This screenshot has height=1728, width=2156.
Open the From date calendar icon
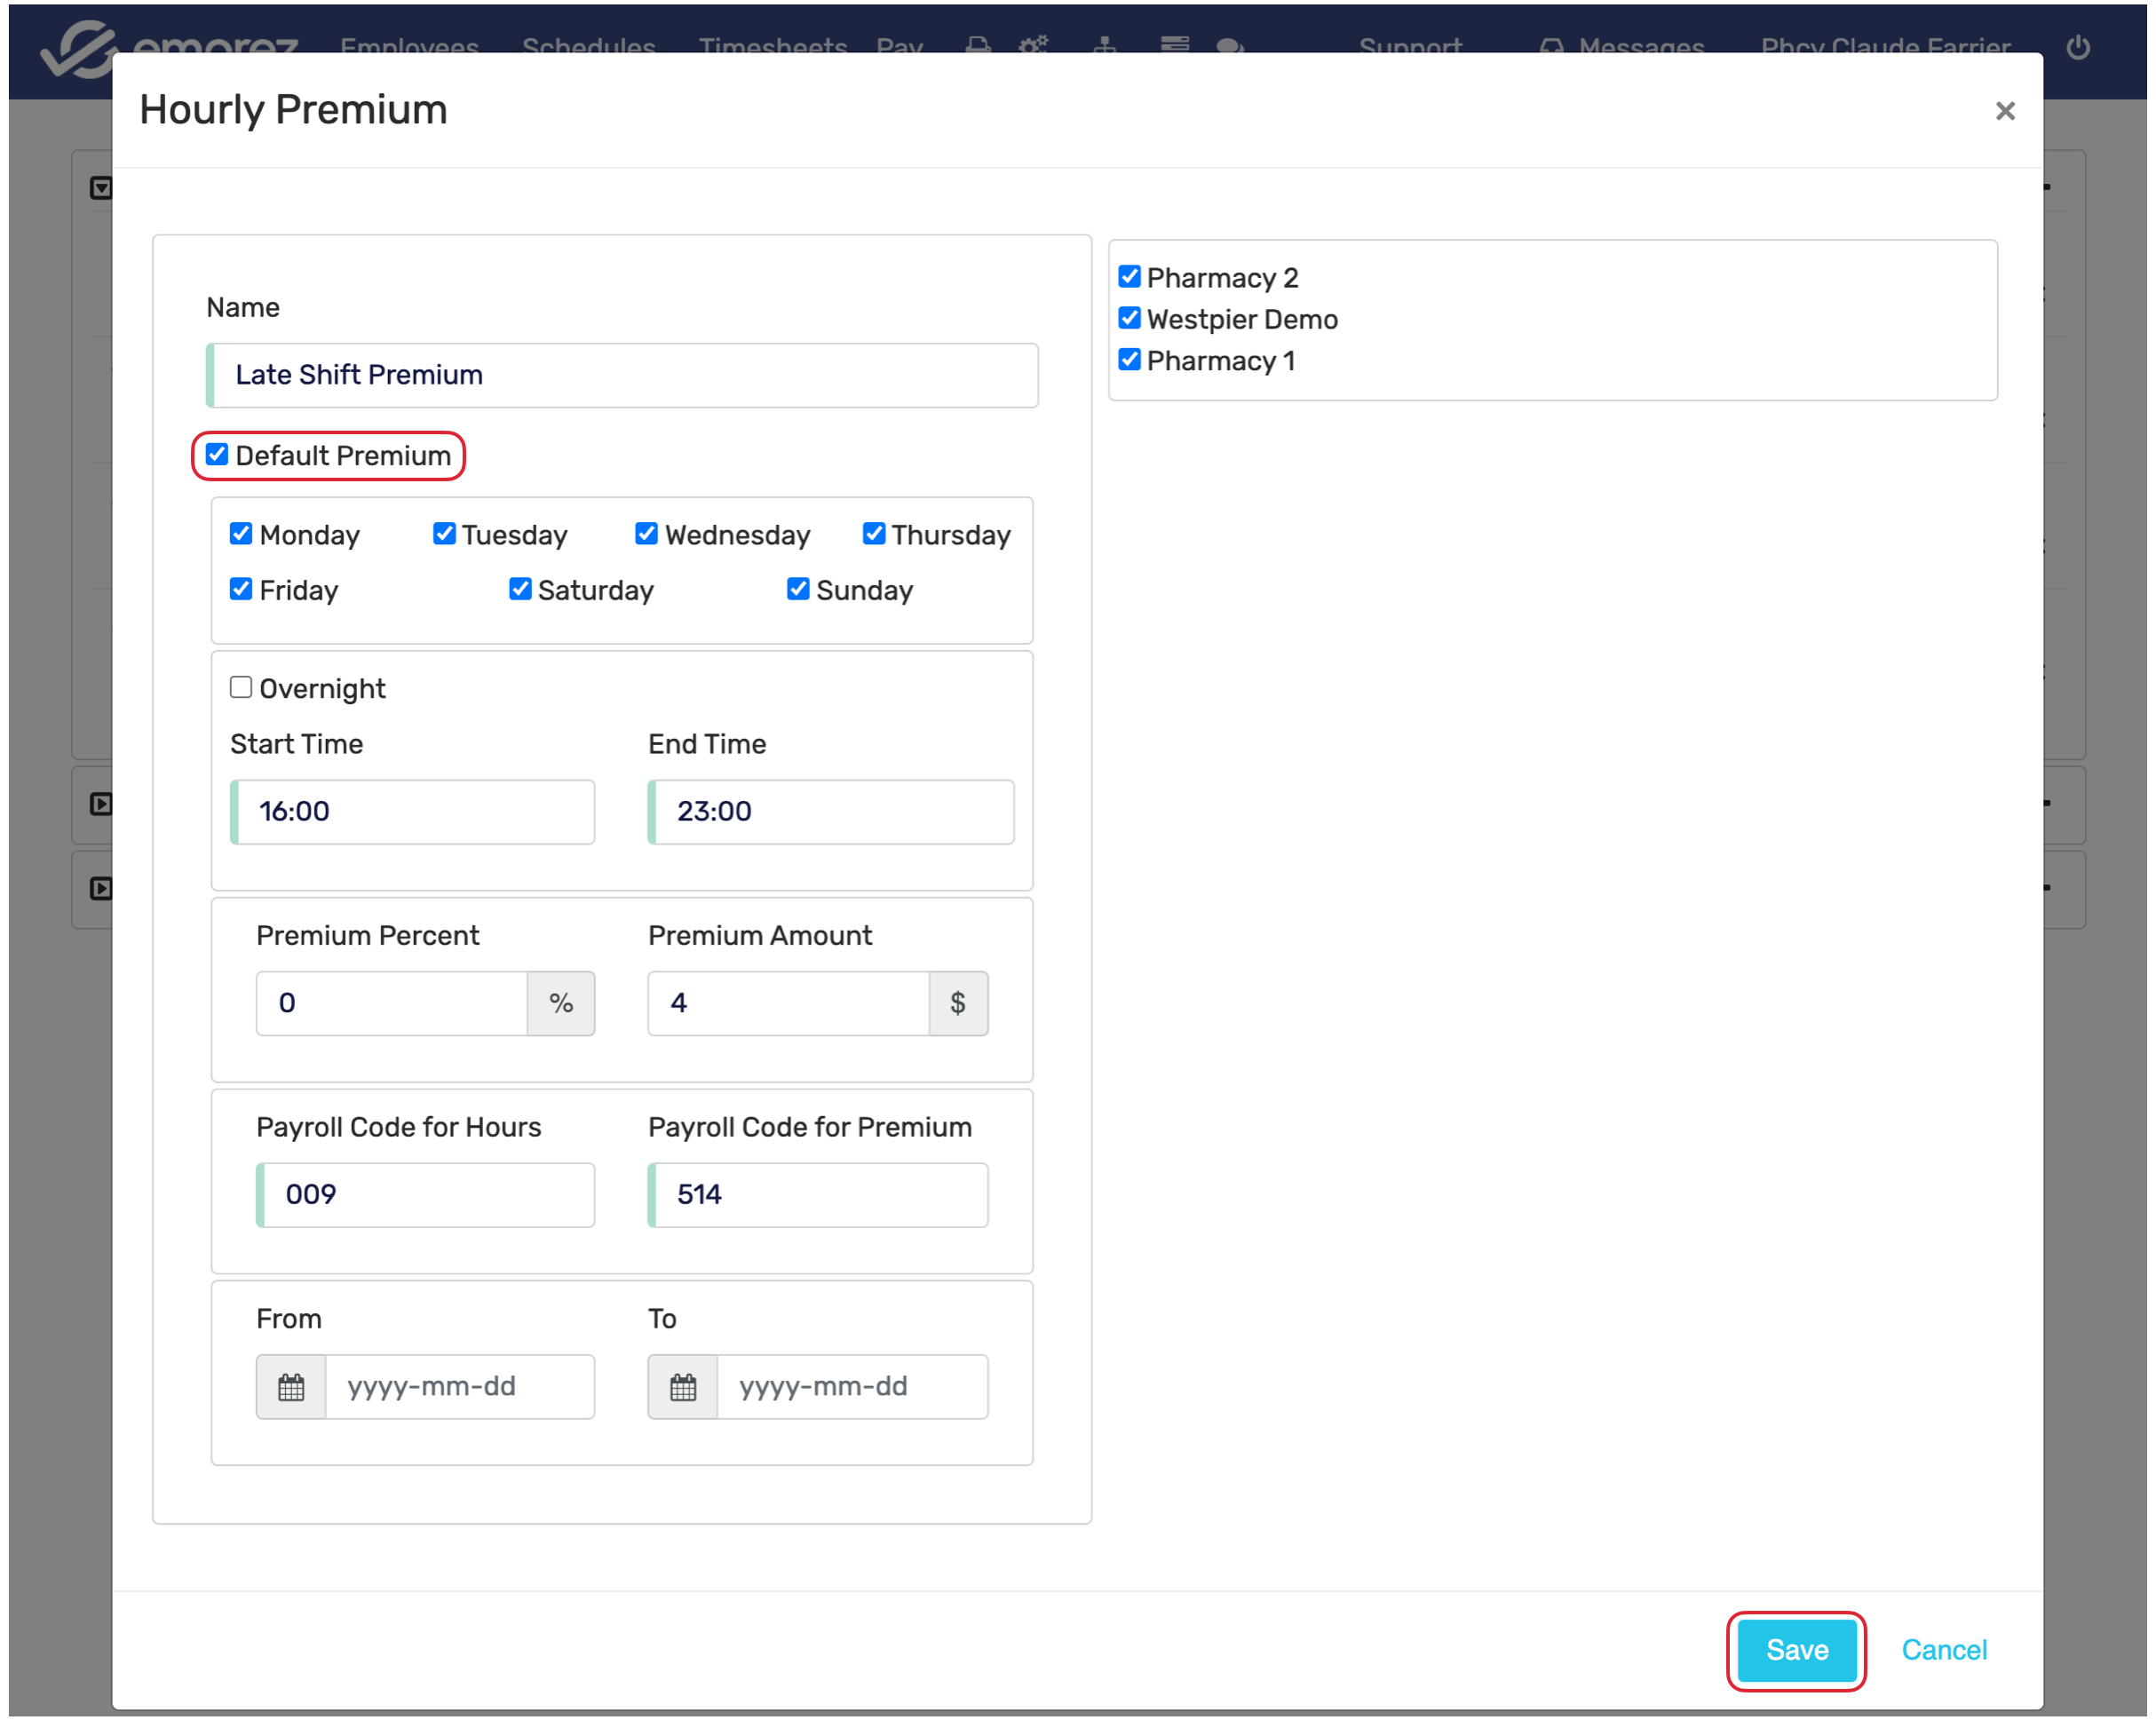pyautogui.click(x=291, y=1387)
